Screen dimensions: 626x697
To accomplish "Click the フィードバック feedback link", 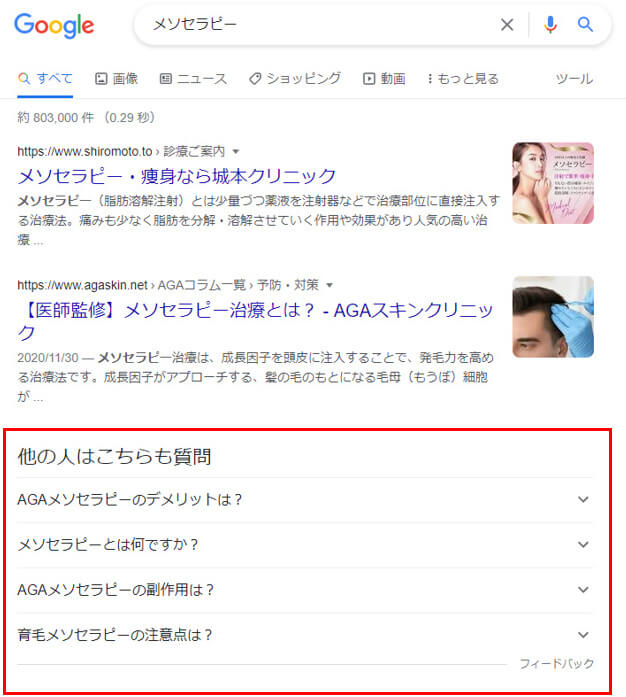I will pos(557,664).
